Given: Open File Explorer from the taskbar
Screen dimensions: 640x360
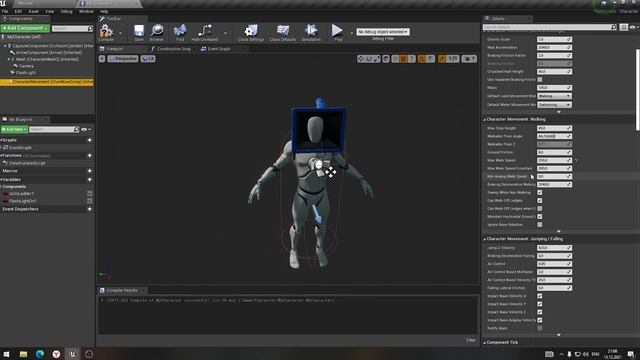Looking at the screenshot, I should [x=23, y=354].
